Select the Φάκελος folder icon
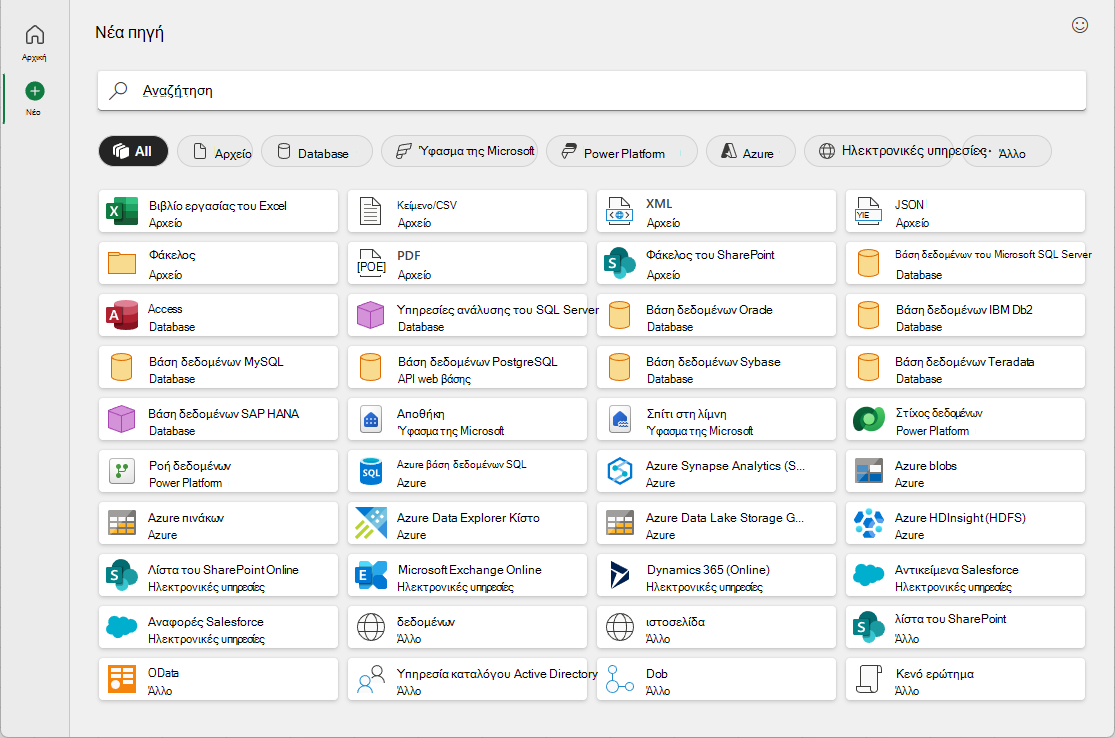 point(122,263)
